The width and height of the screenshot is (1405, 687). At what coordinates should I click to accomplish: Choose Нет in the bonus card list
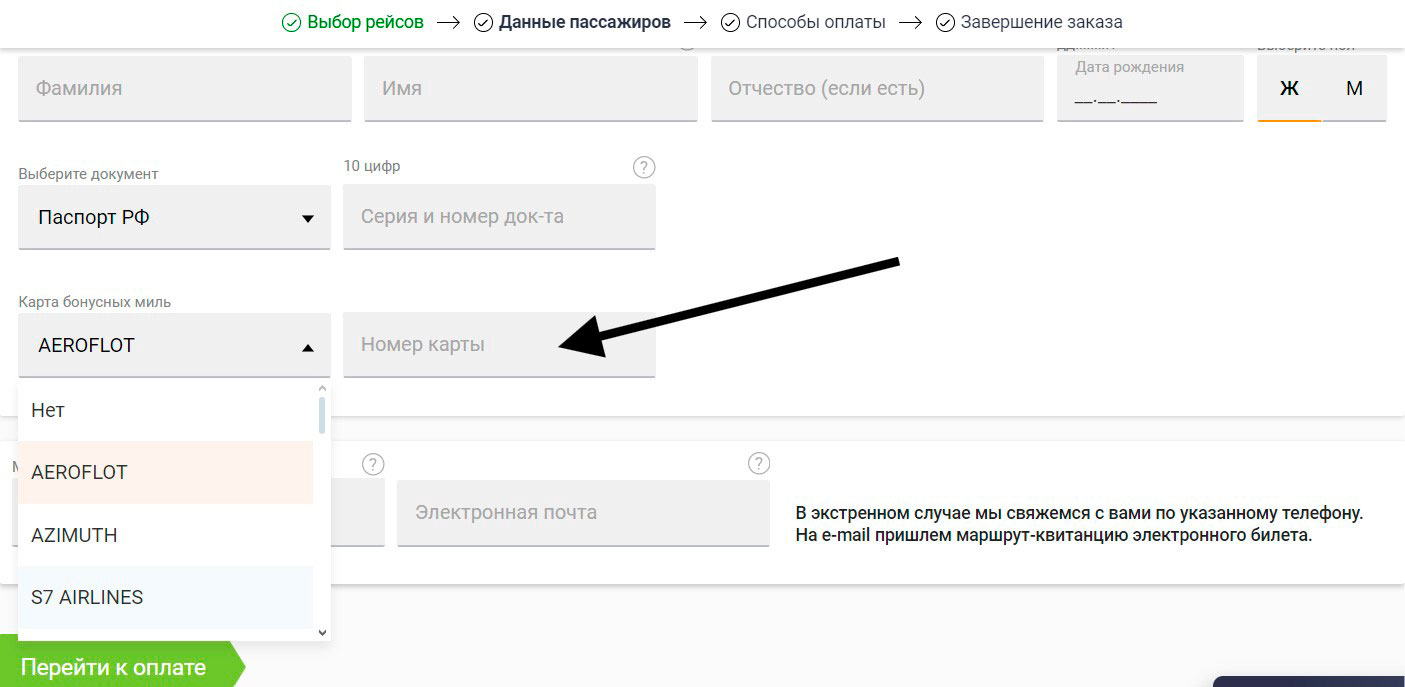165,410
